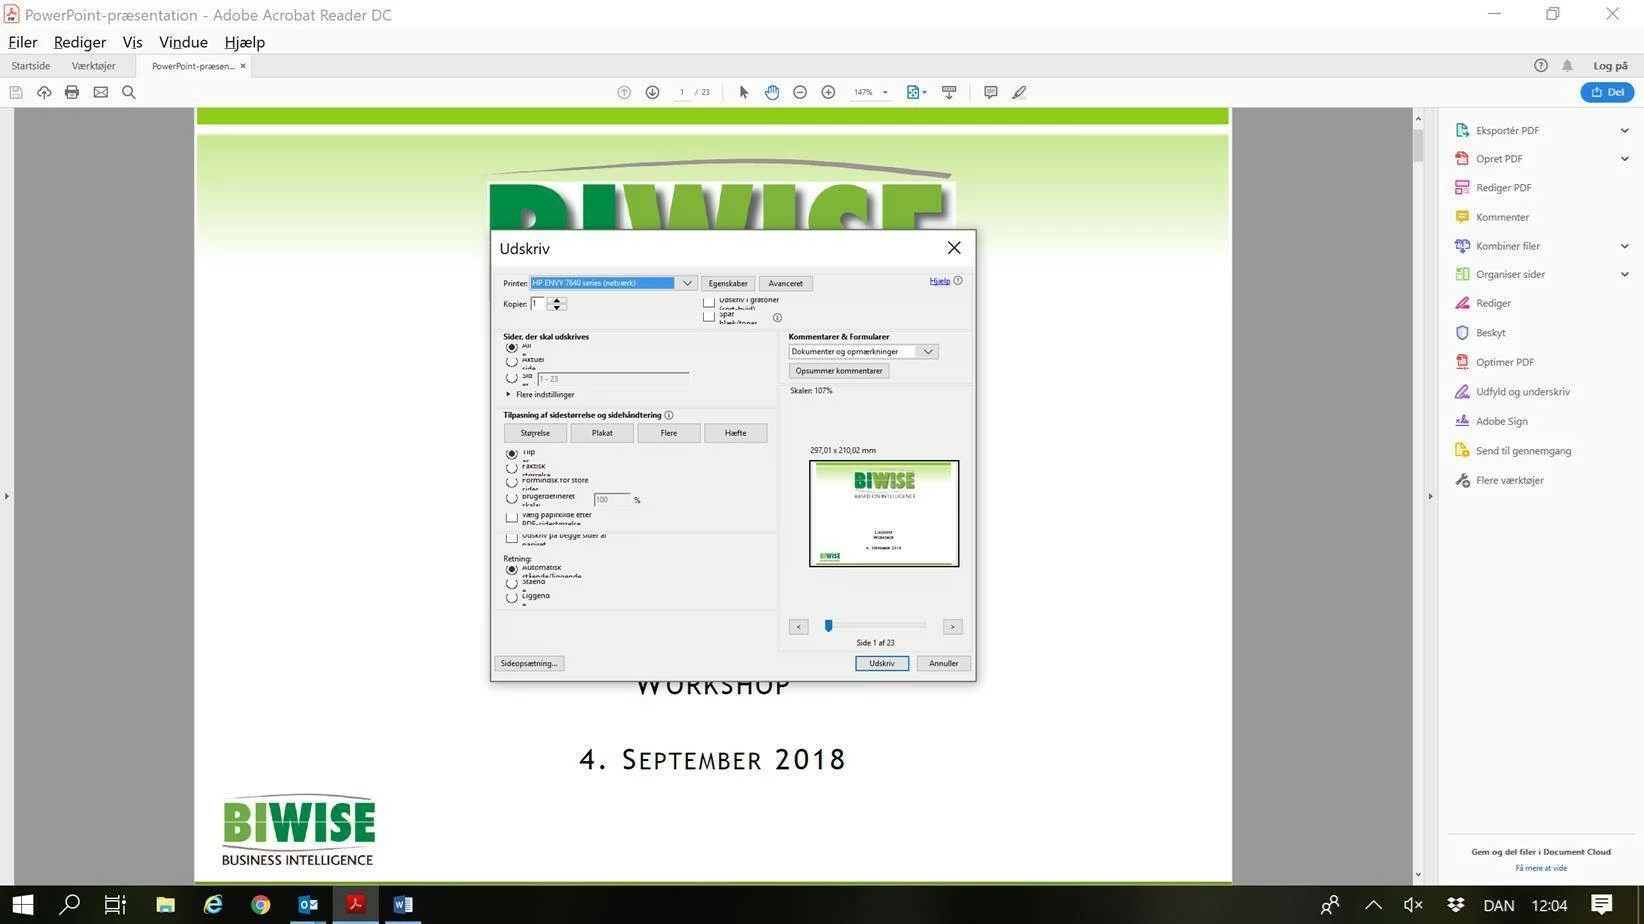1644x924 pixels.
Task: Expand the Organiser sider chevron
Action: [x=1624, y=274]
